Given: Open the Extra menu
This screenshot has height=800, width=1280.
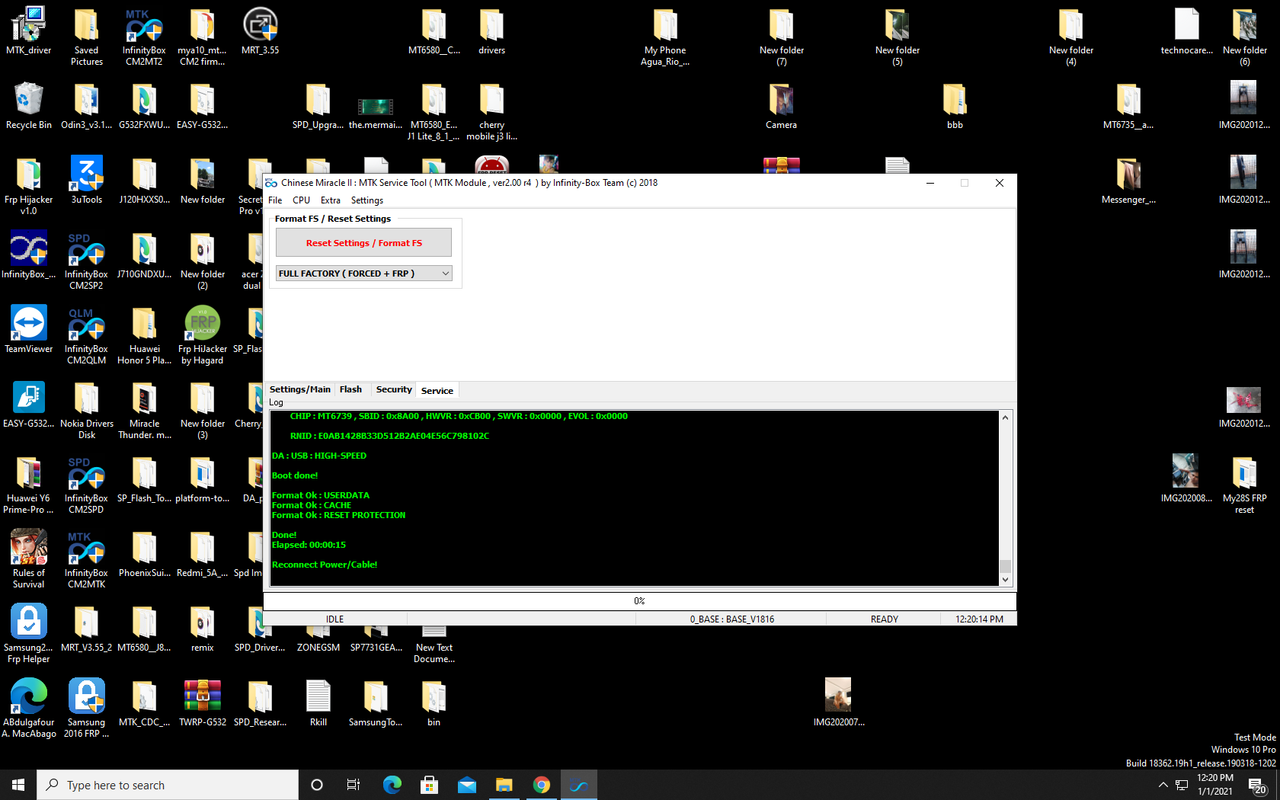Looking at the screenshot, I should [x=330, y=200].
